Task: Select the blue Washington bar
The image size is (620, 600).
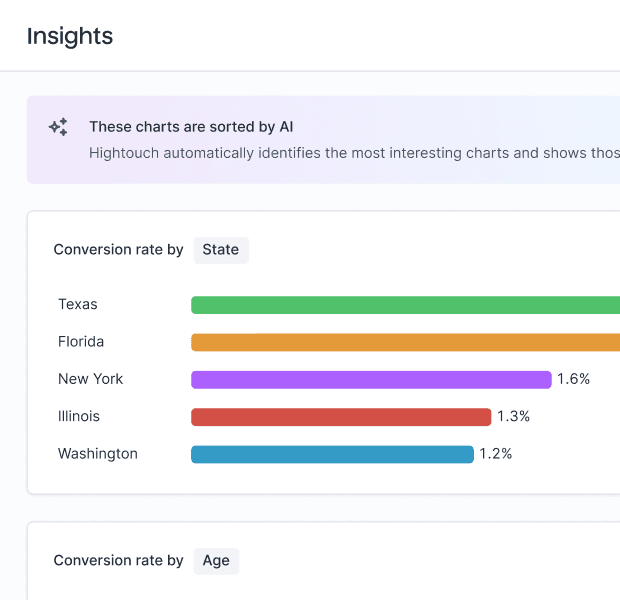Action: pyautogui.click(x=332, y=454)
